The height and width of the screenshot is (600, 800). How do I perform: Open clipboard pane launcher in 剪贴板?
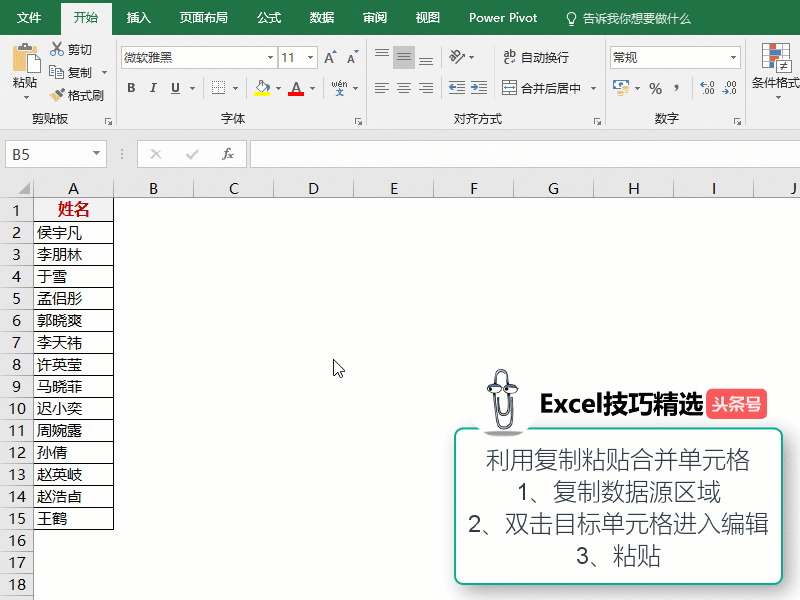click(108, 121)
